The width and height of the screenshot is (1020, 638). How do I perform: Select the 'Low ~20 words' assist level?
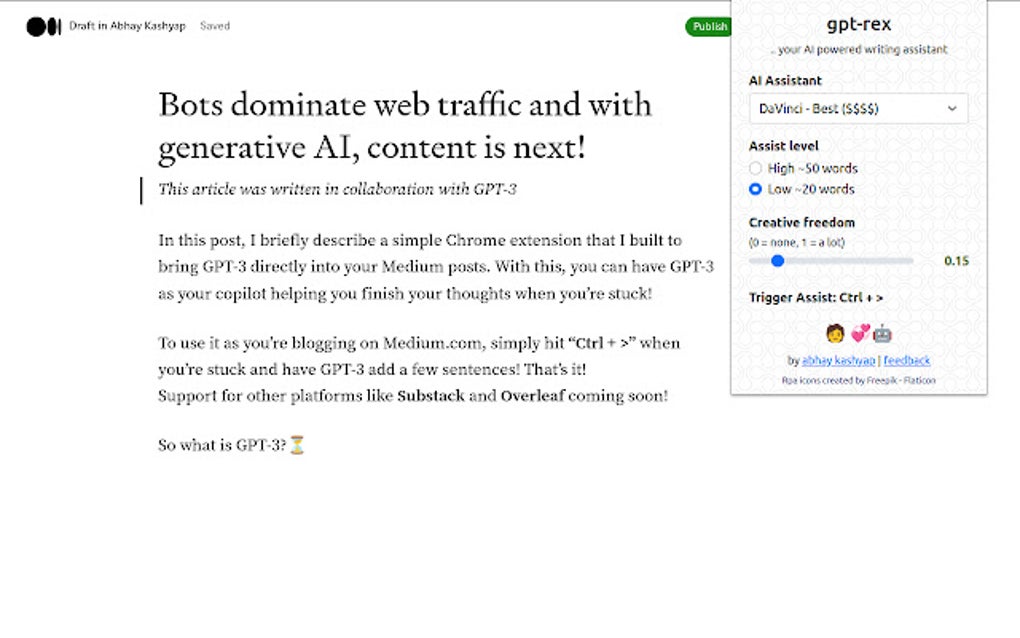pos(755,189)
